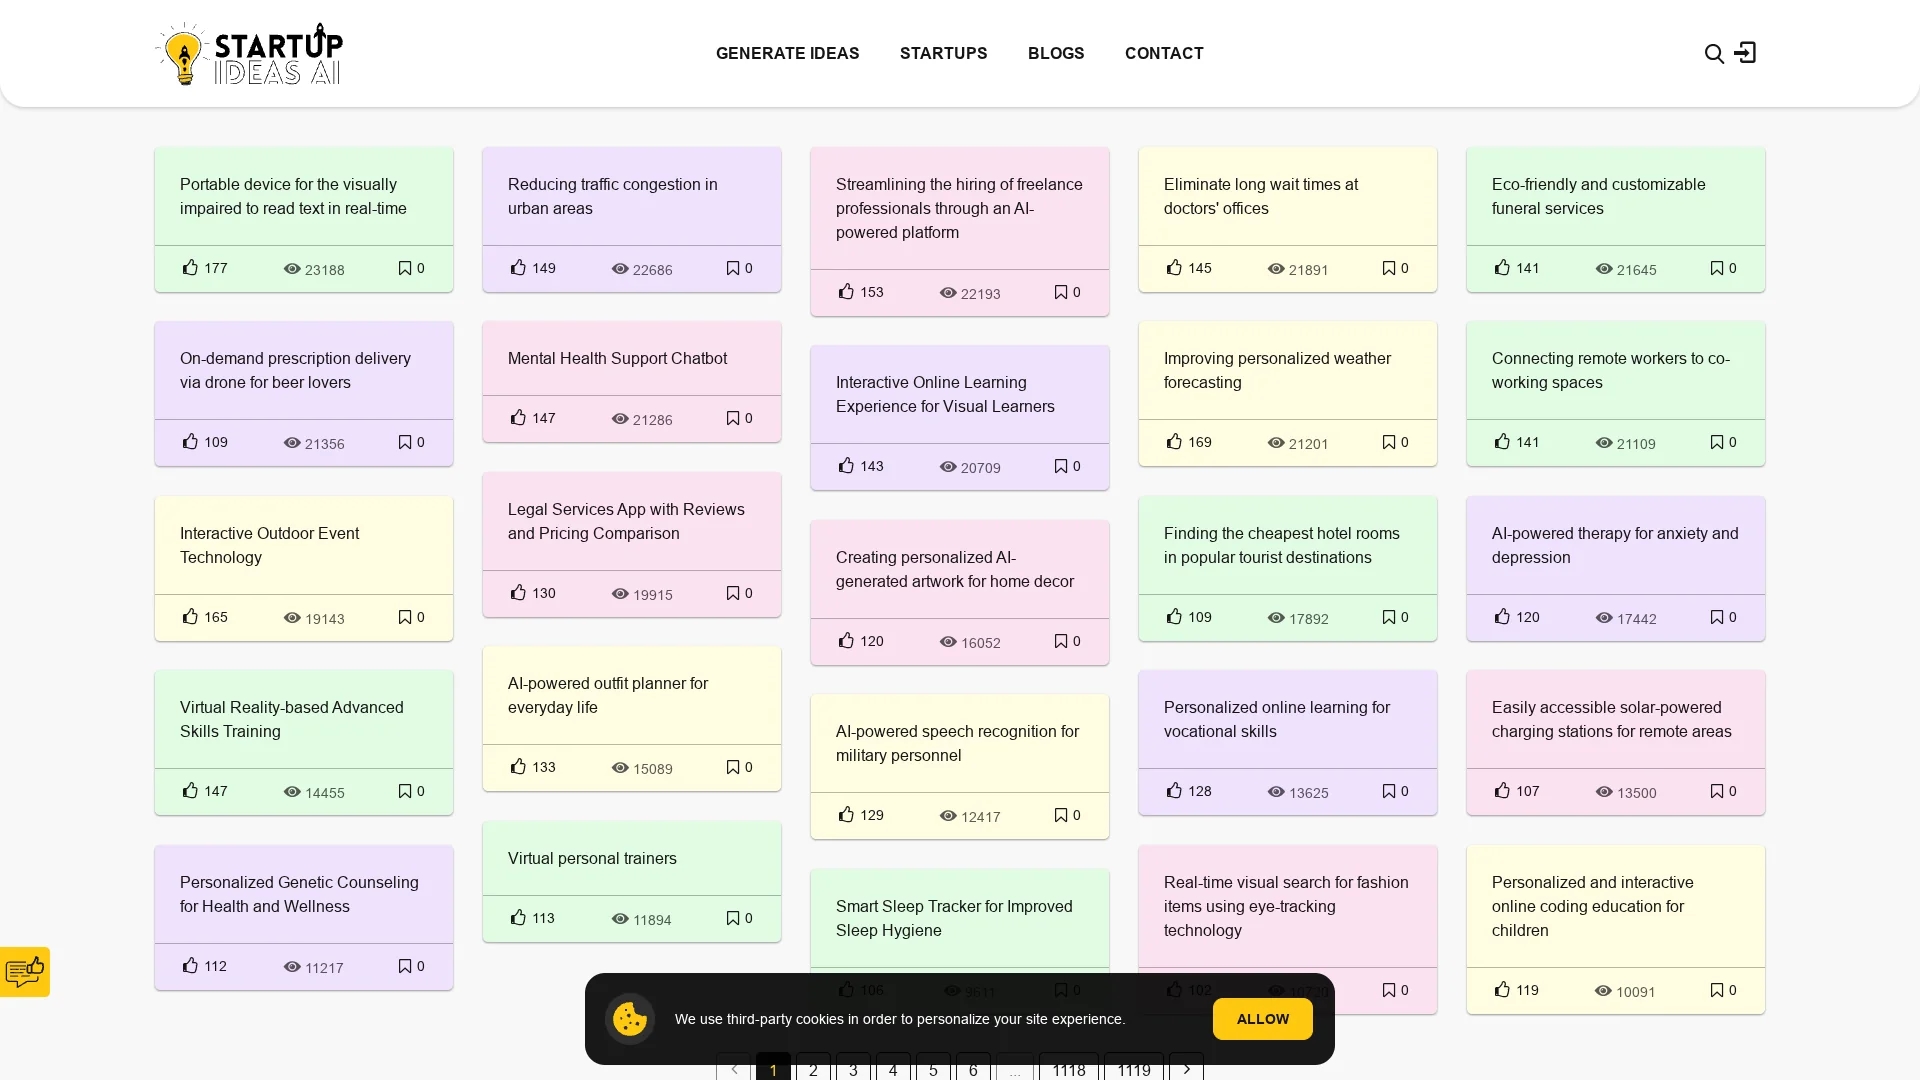Like the Interactive Online Learning Experience idea
Image resolution: width=1920 pixels, height=1080 pixels.
click(846, 465)
